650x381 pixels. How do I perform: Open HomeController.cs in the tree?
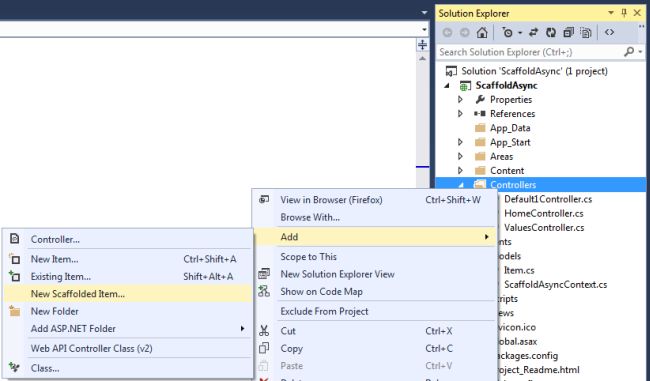(x=543, y=214)
